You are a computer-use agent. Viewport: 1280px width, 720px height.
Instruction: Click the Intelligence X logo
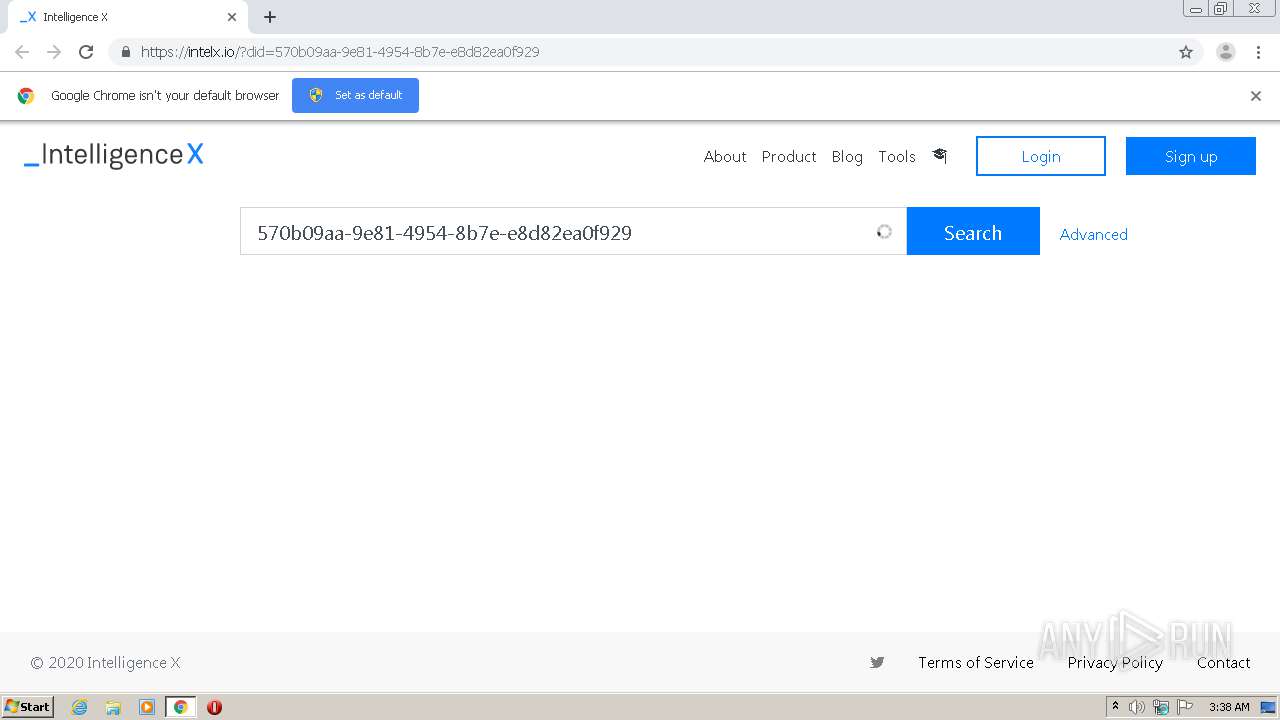tap(114, 155)
